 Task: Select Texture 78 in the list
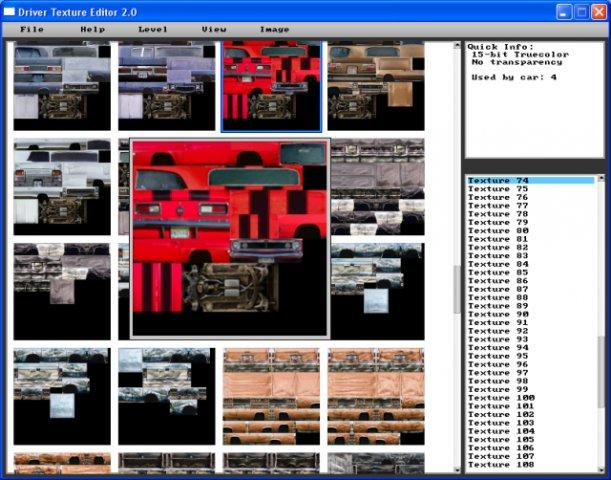[x=531, y=214]
